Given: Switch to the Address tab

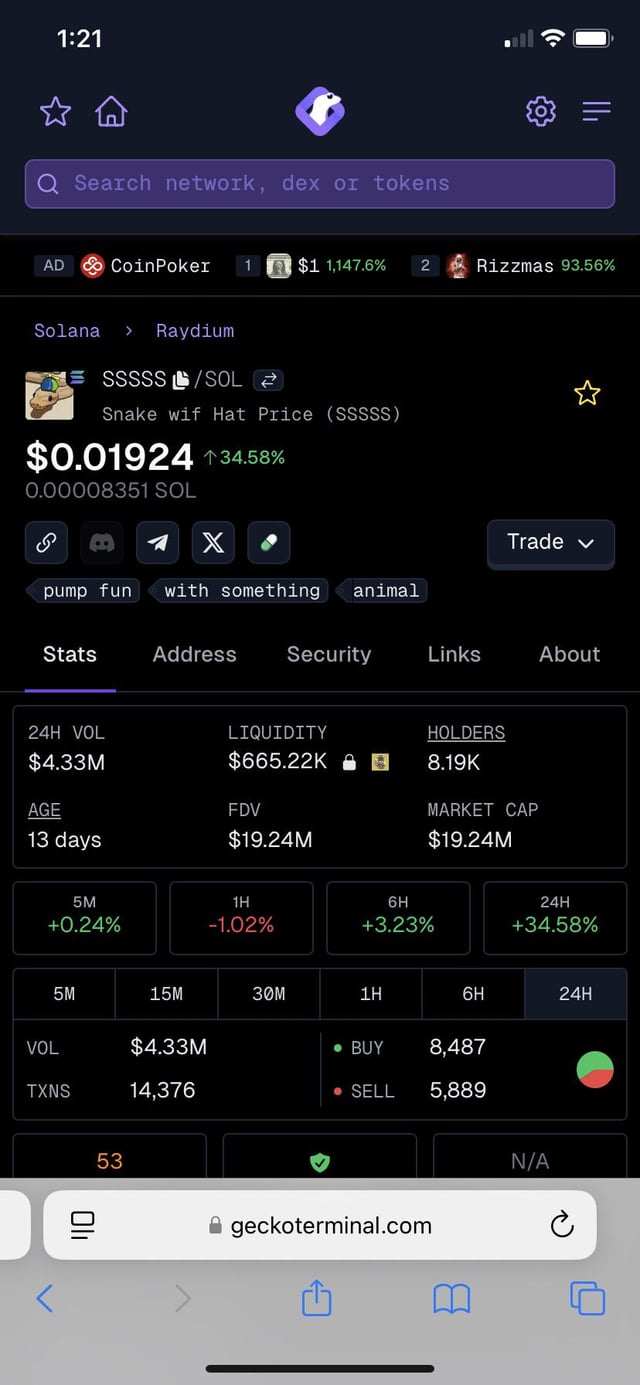Looking at the screenshot, I should (x=194, y=655).
